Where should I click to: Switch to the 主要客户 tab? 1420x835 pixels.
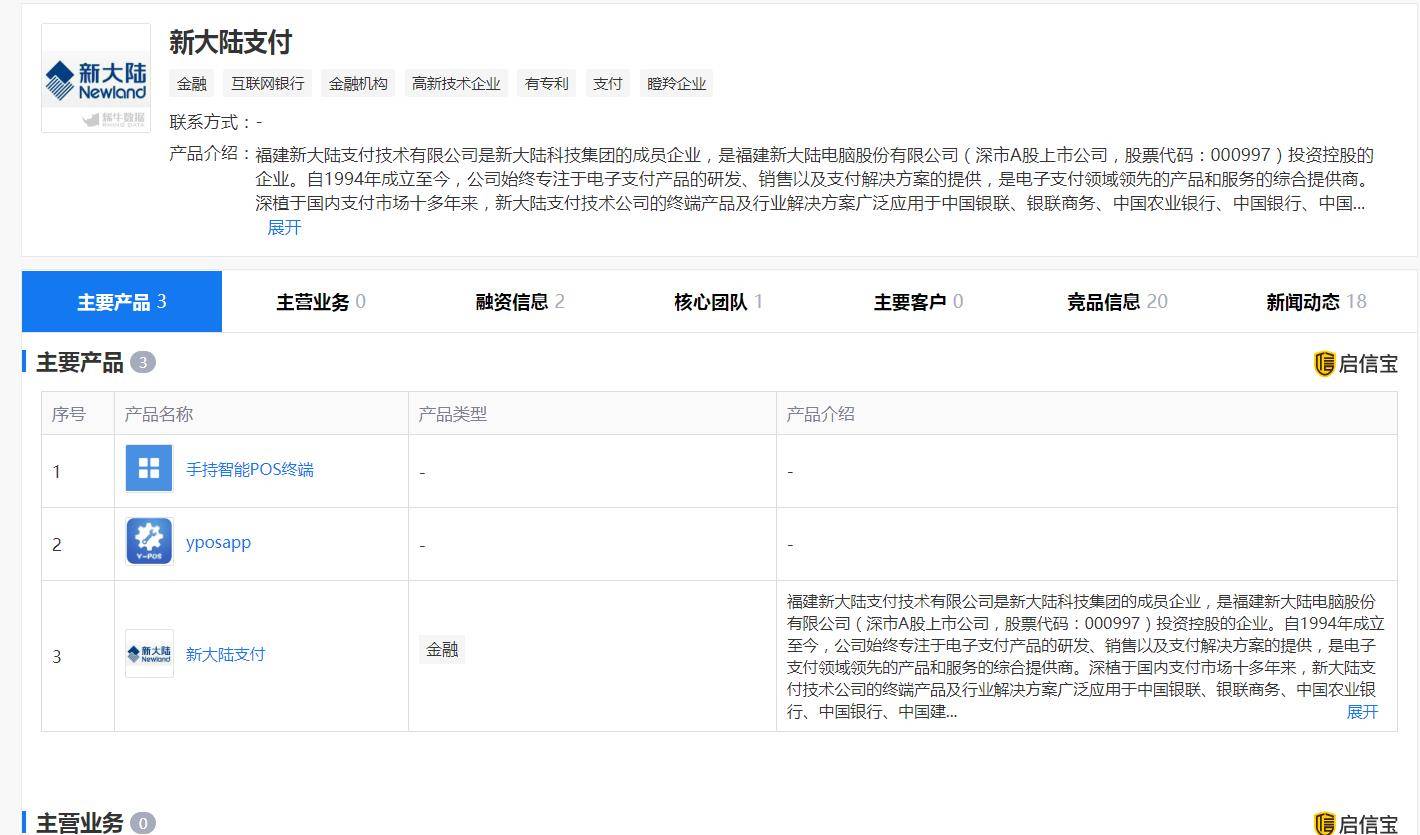pos(918,301)
